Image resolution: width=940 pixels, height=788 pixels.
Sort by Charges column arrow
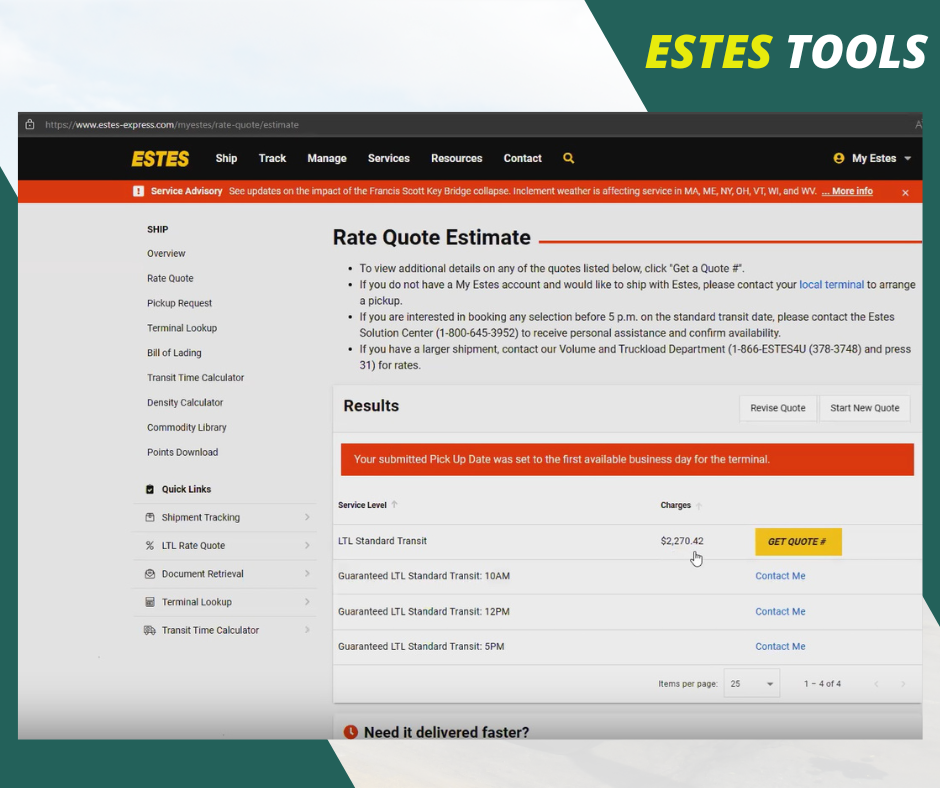[699, 506]
